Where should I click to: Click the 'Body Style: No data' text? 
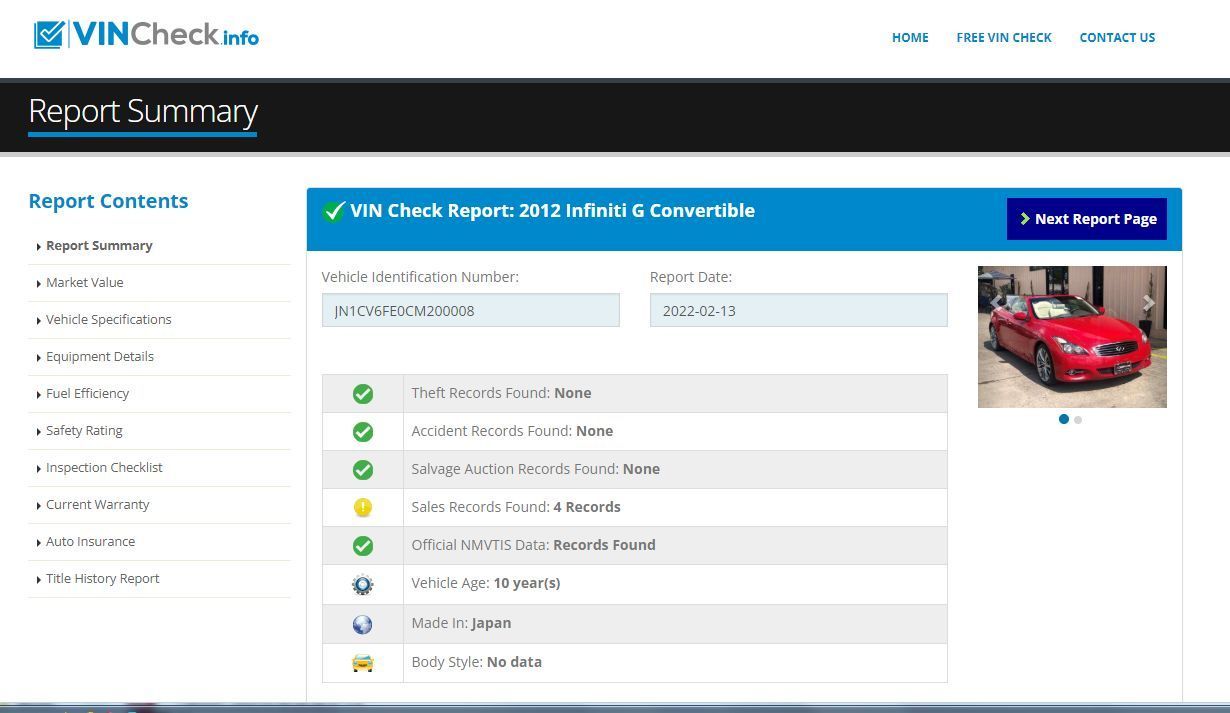tap(476, 662)
